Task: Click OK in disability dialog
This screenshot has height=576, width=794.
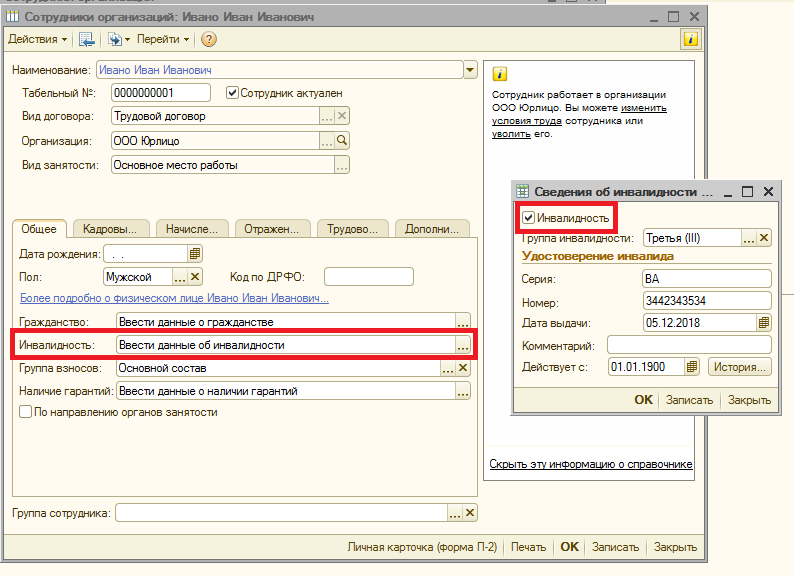Action: [x=643, y=400]
